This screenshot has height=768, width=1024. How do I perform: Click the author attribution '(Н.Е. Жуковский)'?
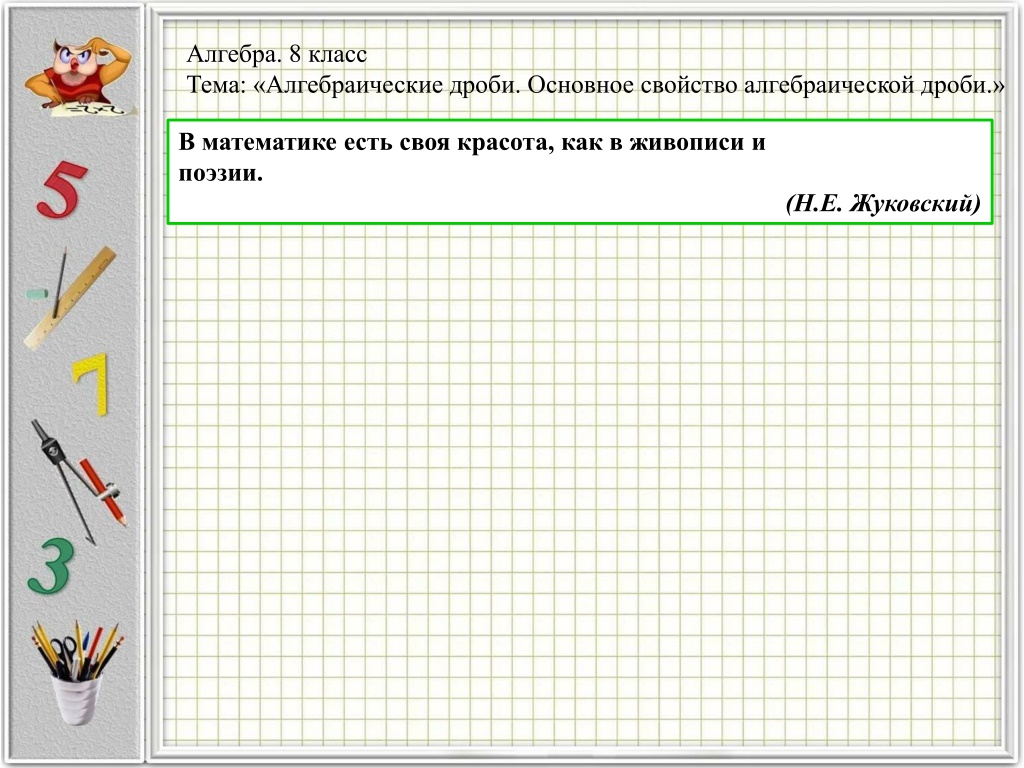click(883, 204)
